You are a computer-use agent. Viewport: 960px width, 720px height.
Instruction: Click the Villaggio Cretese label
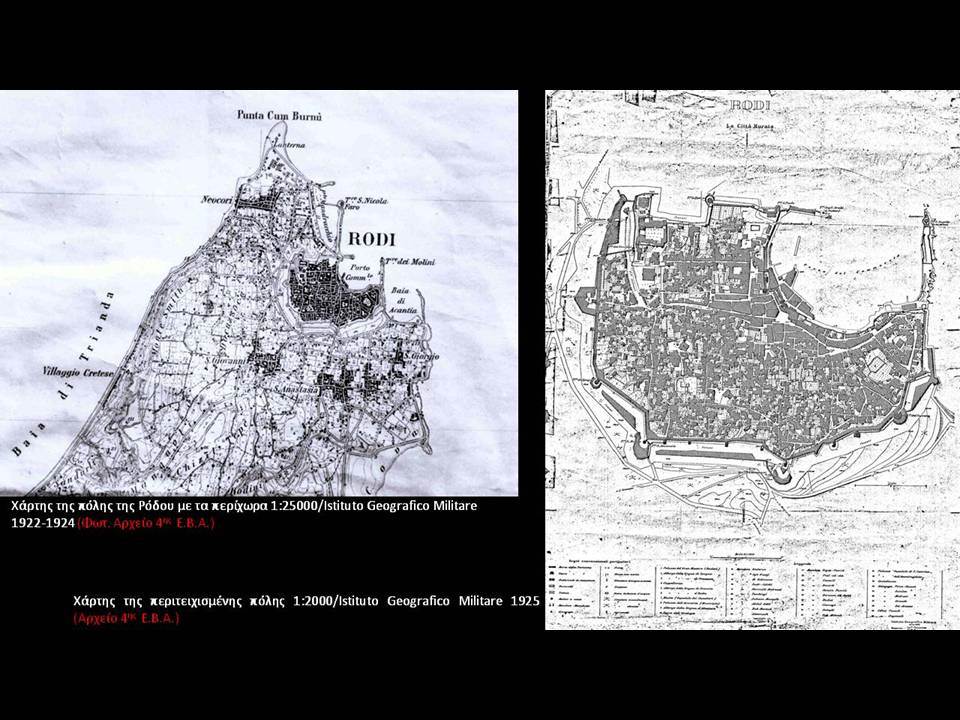point(78,371)
